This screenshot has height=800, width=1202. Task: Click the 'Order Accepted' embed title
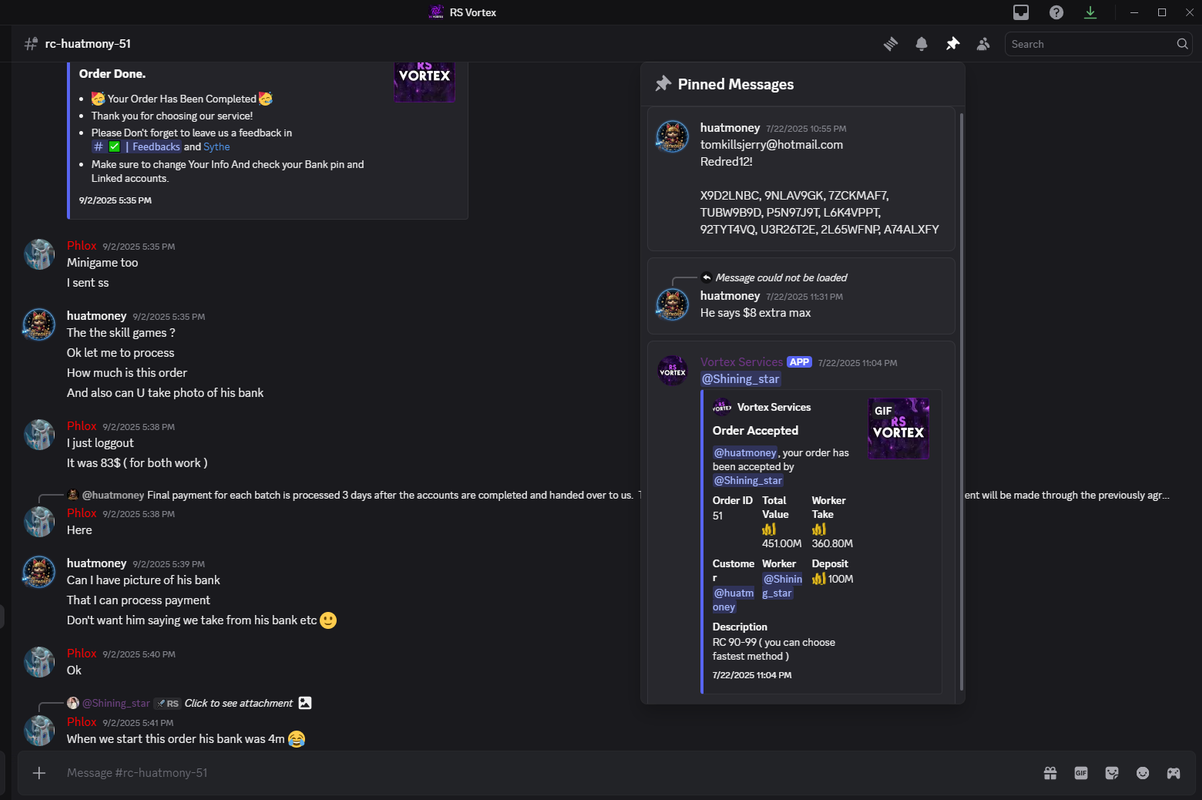tap(755, 431)
